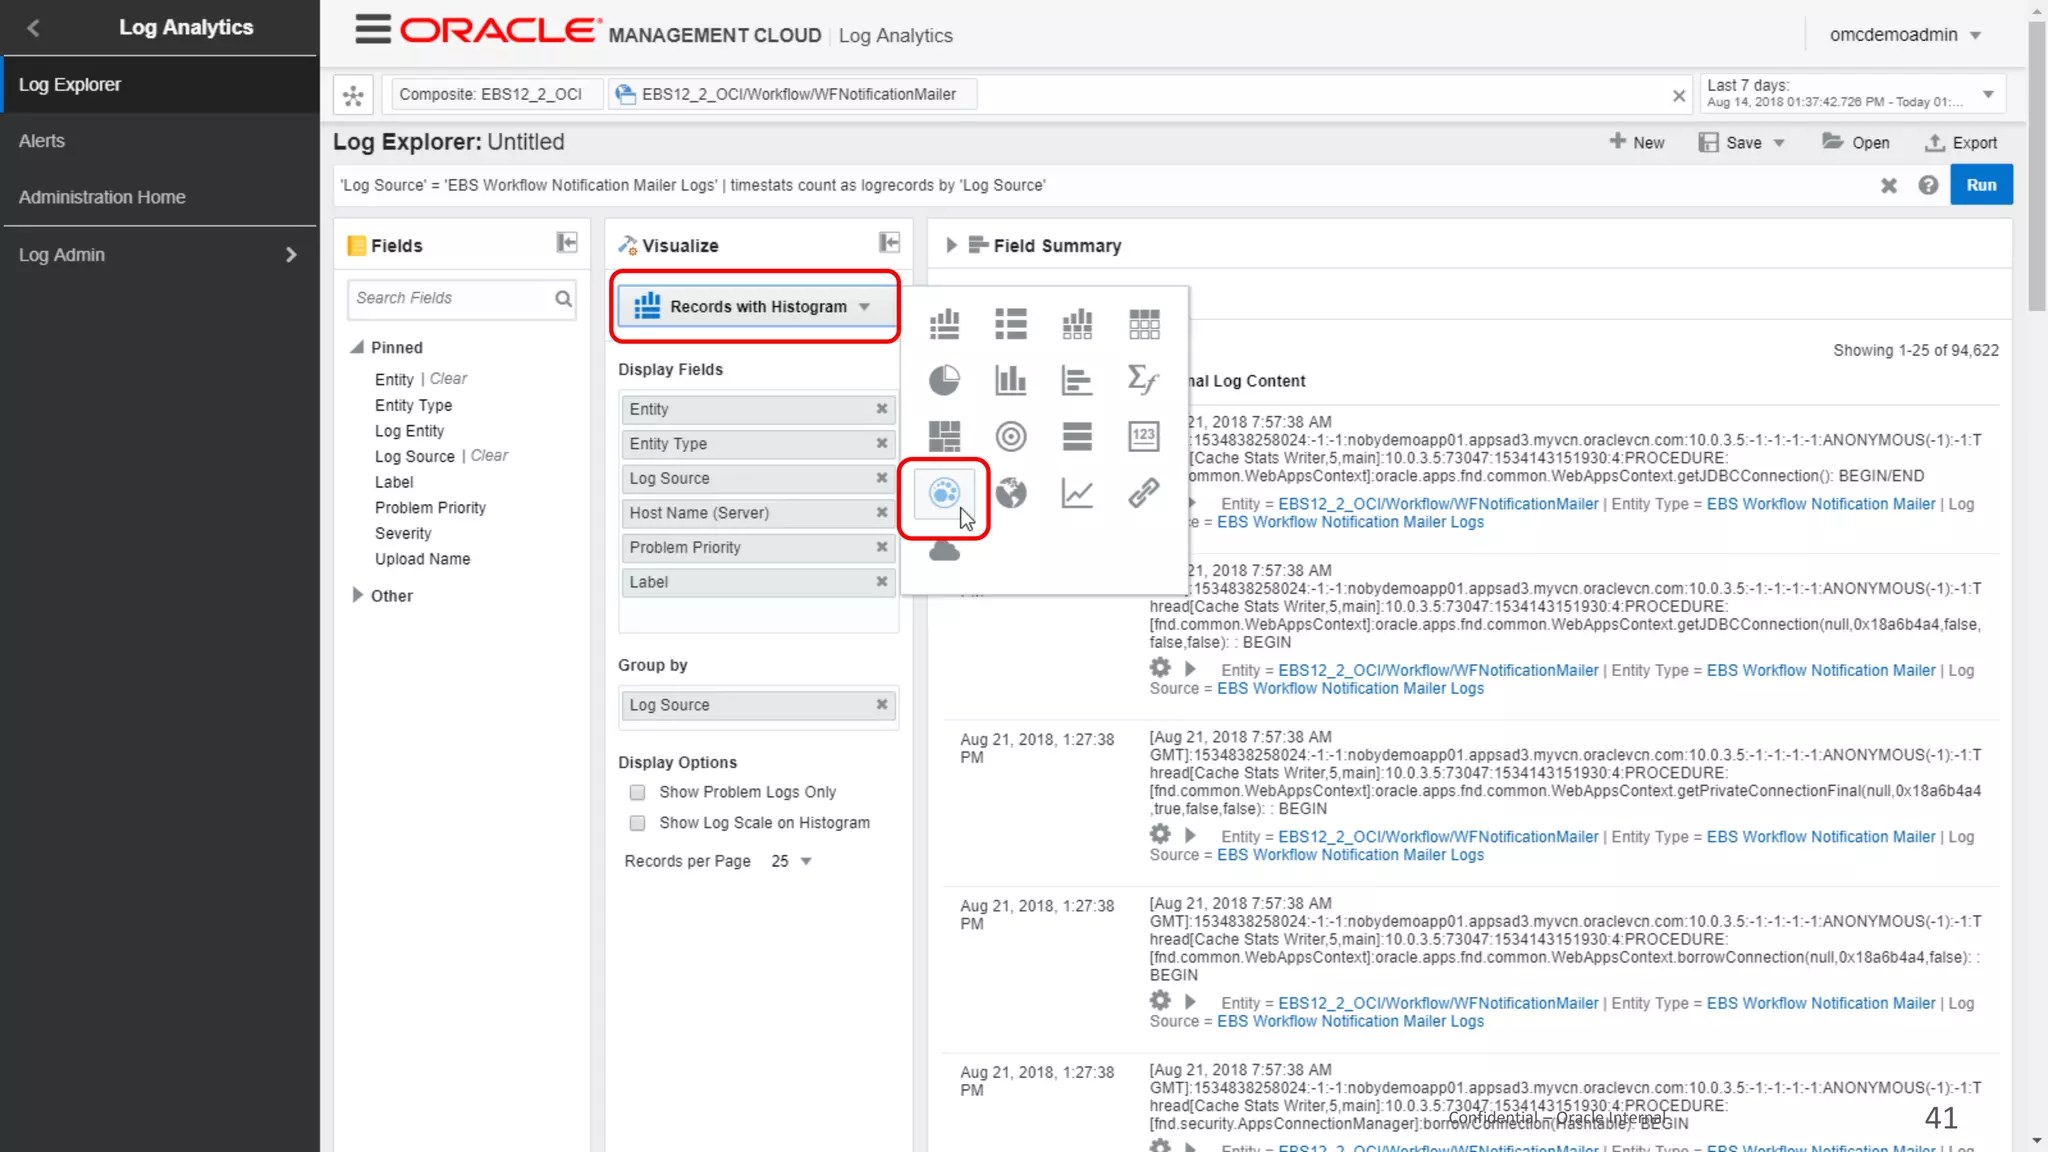
Task: Click the topology icon beside the entity filter
Action: pos(353,95)
